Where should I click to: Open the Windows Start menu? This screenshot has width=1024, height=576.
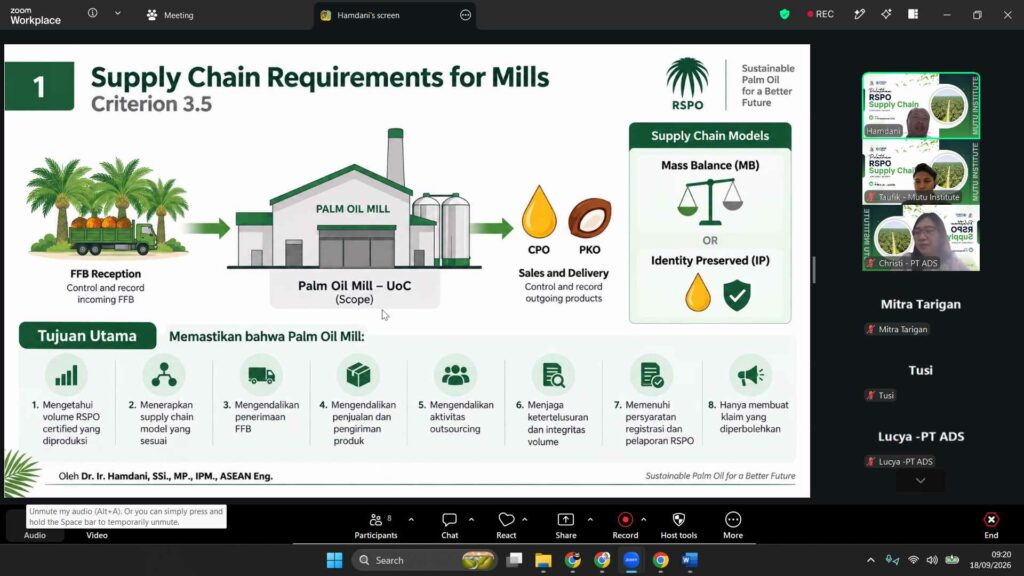pyautogui.click(x=334, y=560)
